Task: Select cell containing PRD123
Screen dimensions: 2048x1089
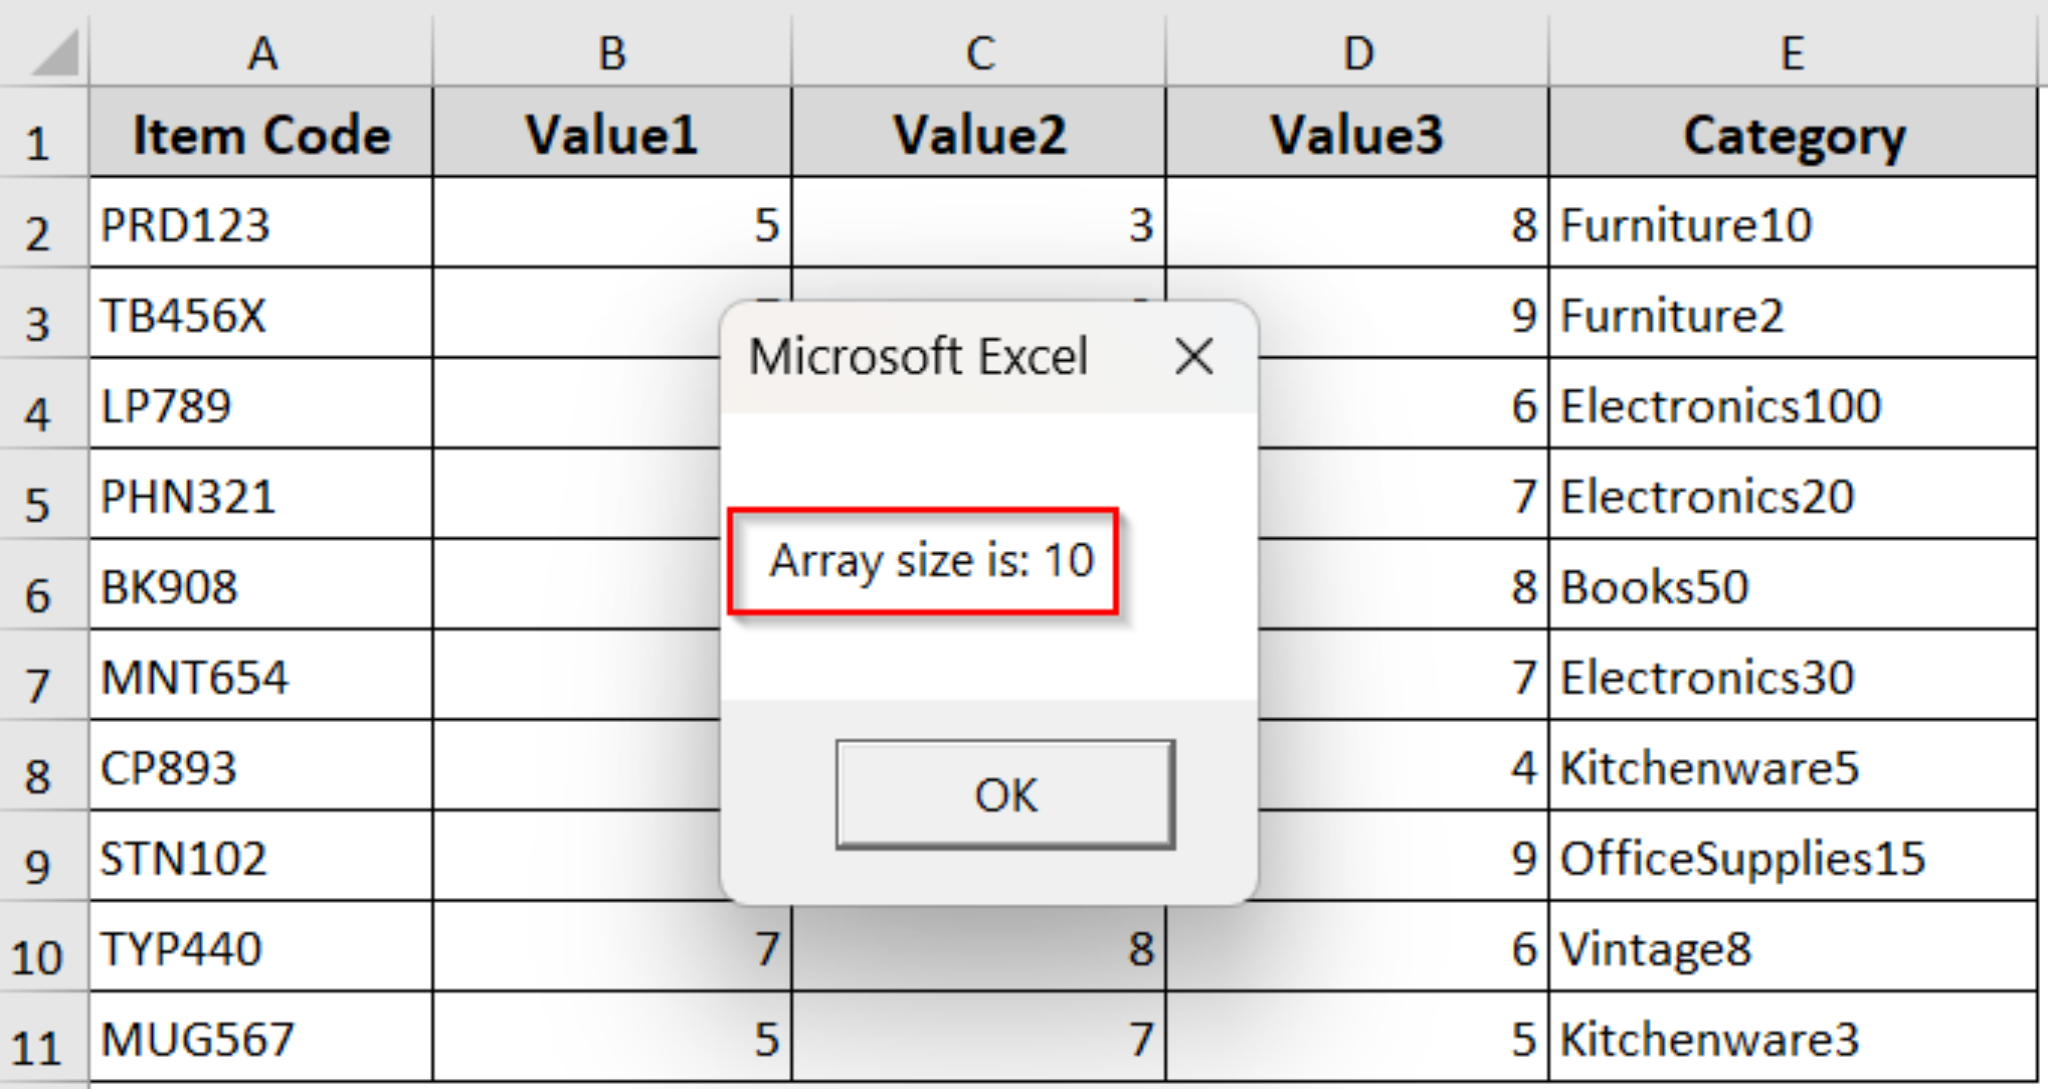Action: (261, 225)
